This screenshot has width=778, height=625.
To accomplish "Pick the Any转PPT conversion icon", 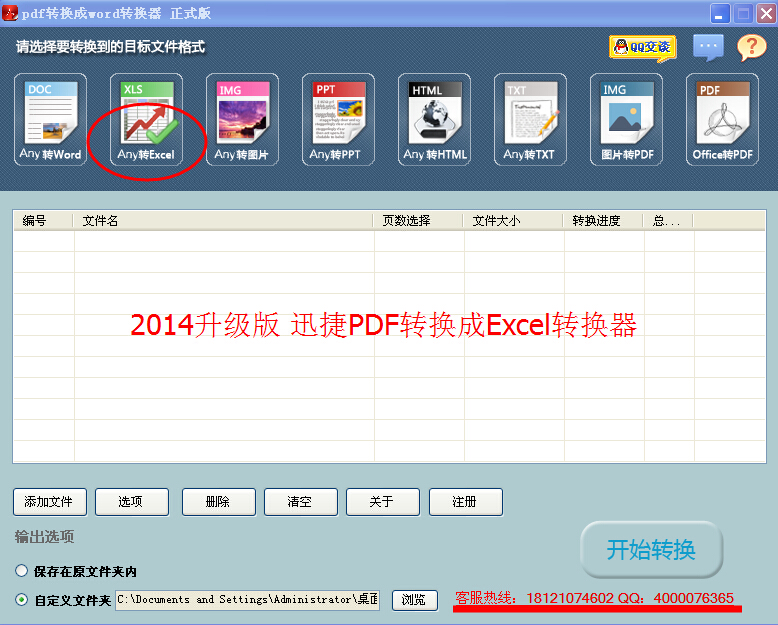I will pyautogui.click(x=338, y=120).
